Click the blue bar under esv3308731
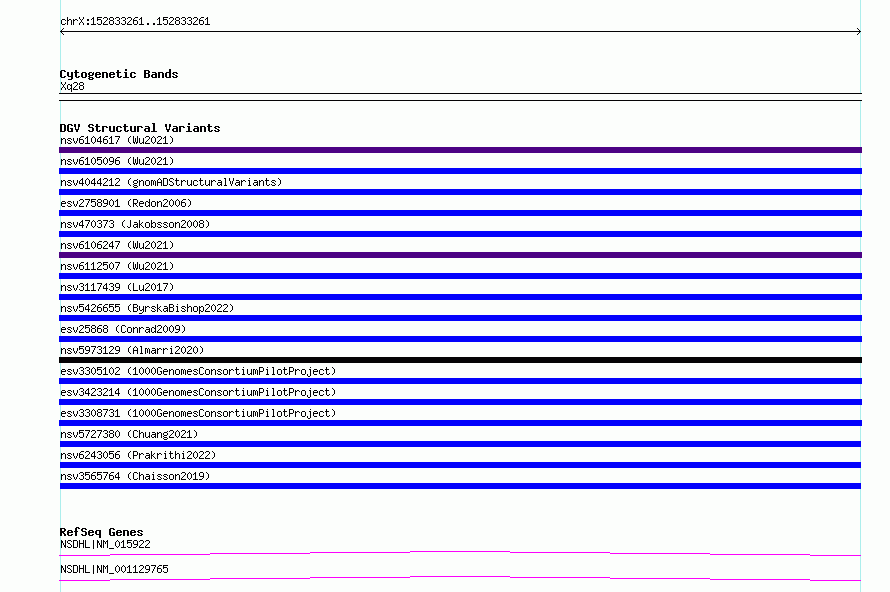The image size is (890, 592). point(460,423)
